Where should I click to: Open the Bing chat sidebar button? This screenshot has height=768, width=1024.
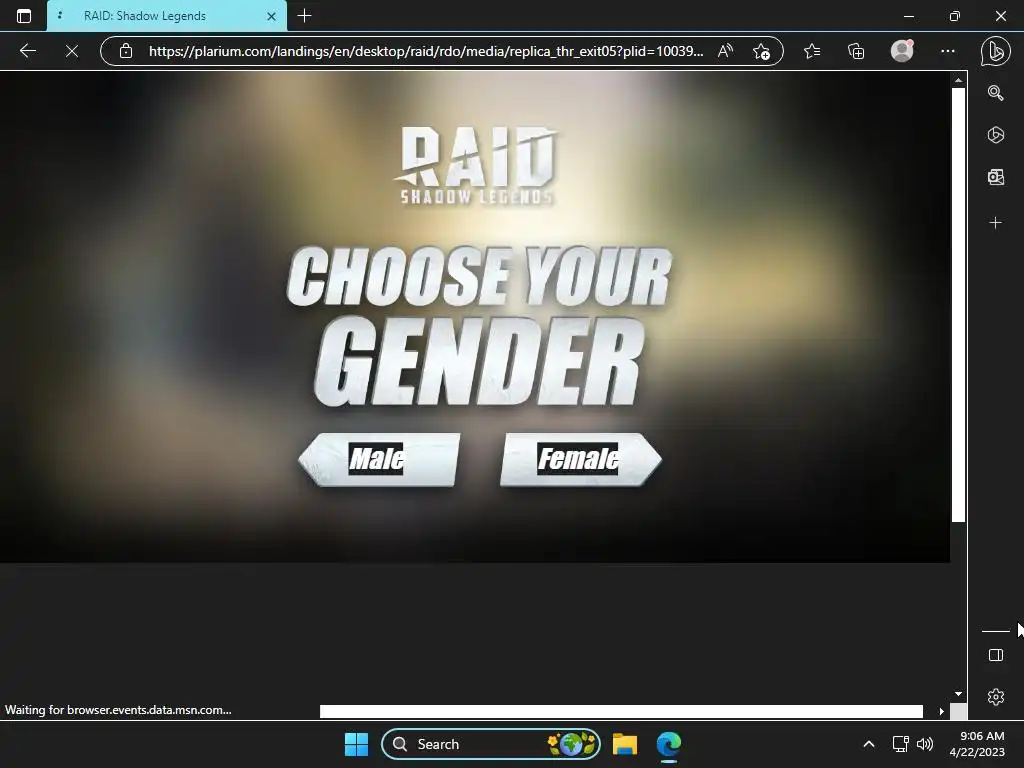995,52
